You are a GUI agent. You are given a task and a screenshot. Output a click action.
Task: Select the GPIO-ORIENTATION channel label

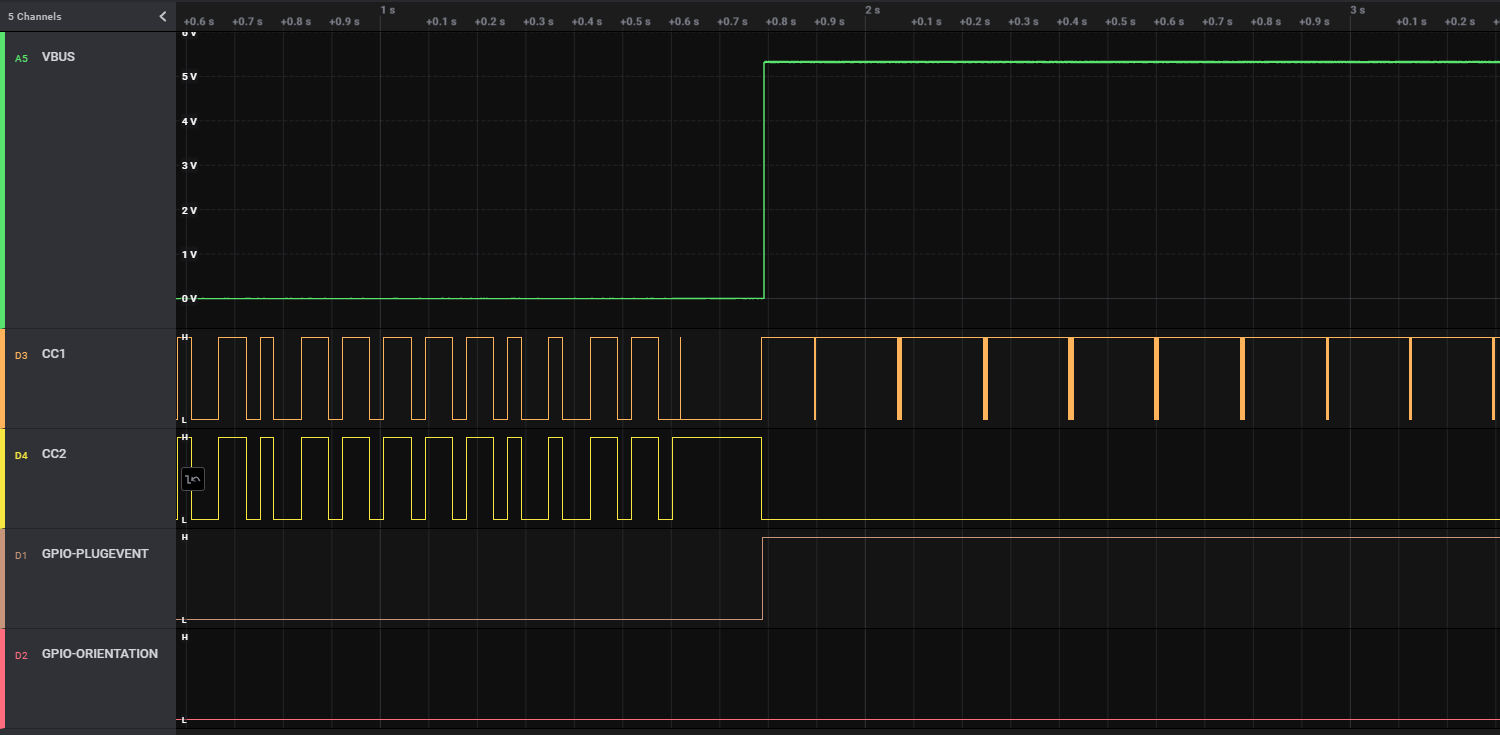pyautogui.click(x=99, y=653)
